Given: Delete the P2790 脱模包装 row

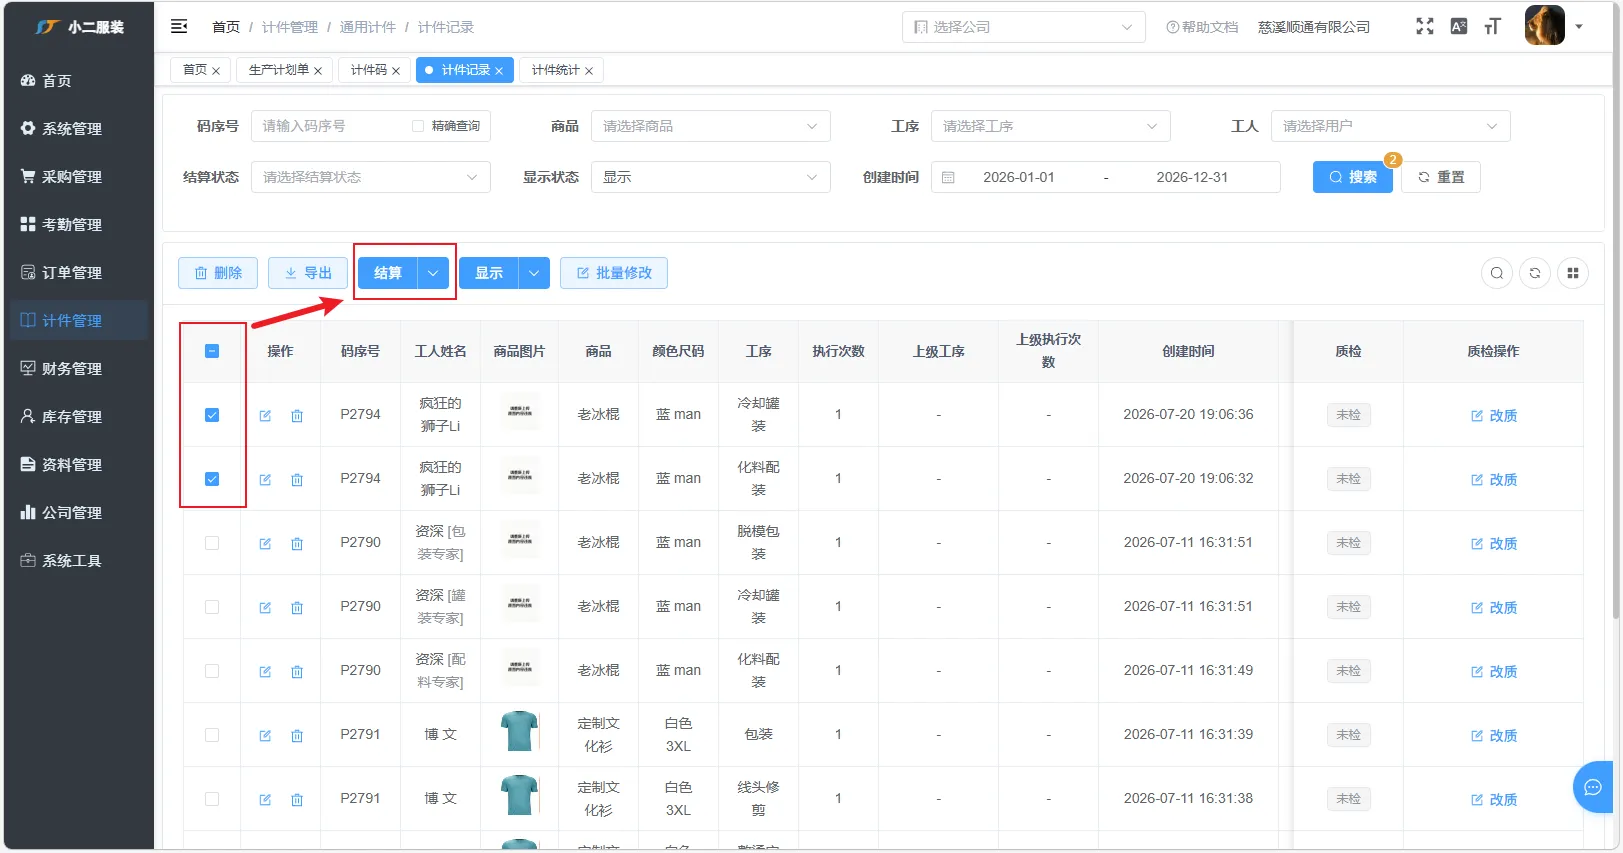Looking at the screenshot, I should click(x=297, y=544).
